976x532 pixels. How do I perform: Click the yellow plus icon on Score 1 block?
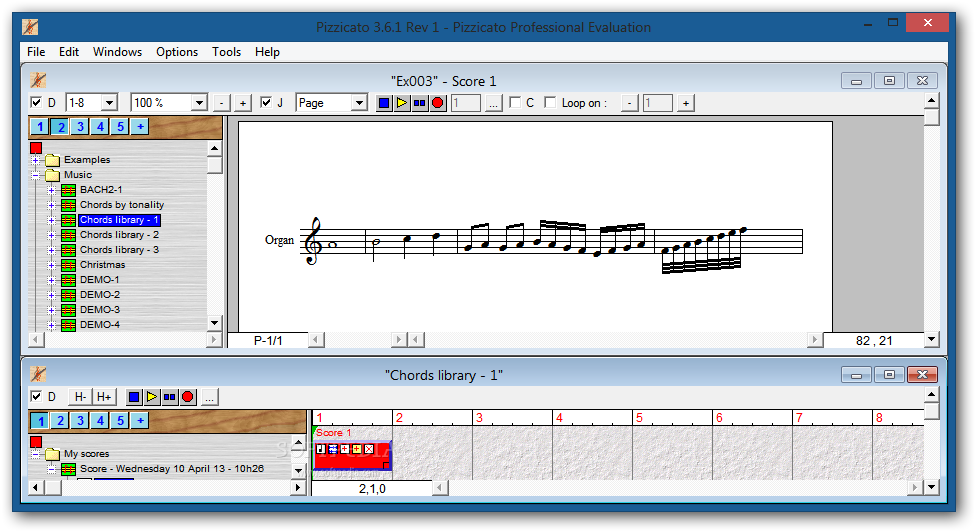tap(357, 449)
